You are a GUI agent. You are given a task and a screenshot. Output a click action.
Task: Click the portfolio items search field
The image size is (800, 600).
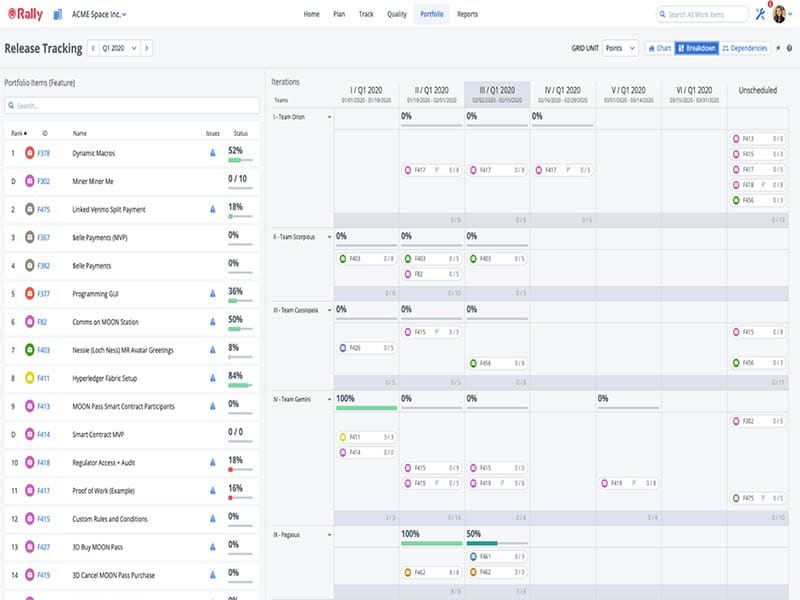click(130, 103)
